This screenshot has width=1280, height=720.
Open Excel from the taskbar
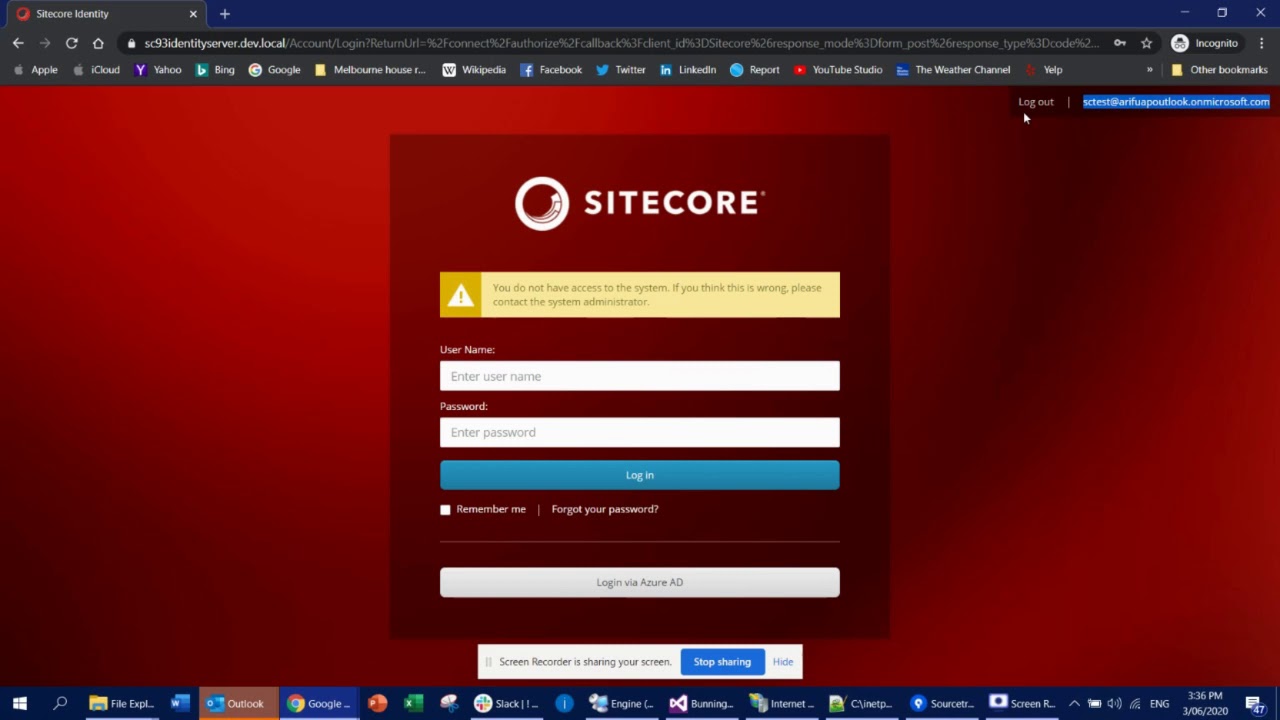coord(413,704)
